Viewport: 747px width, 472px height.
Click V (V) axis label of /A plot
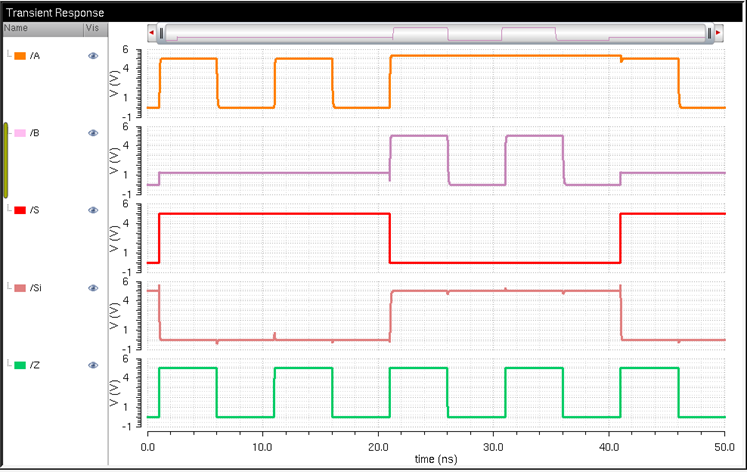[114, 83]
